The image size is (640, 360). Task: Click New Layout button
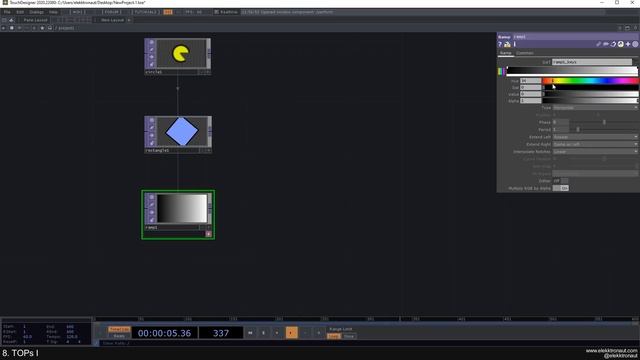[x=112, y=20]
